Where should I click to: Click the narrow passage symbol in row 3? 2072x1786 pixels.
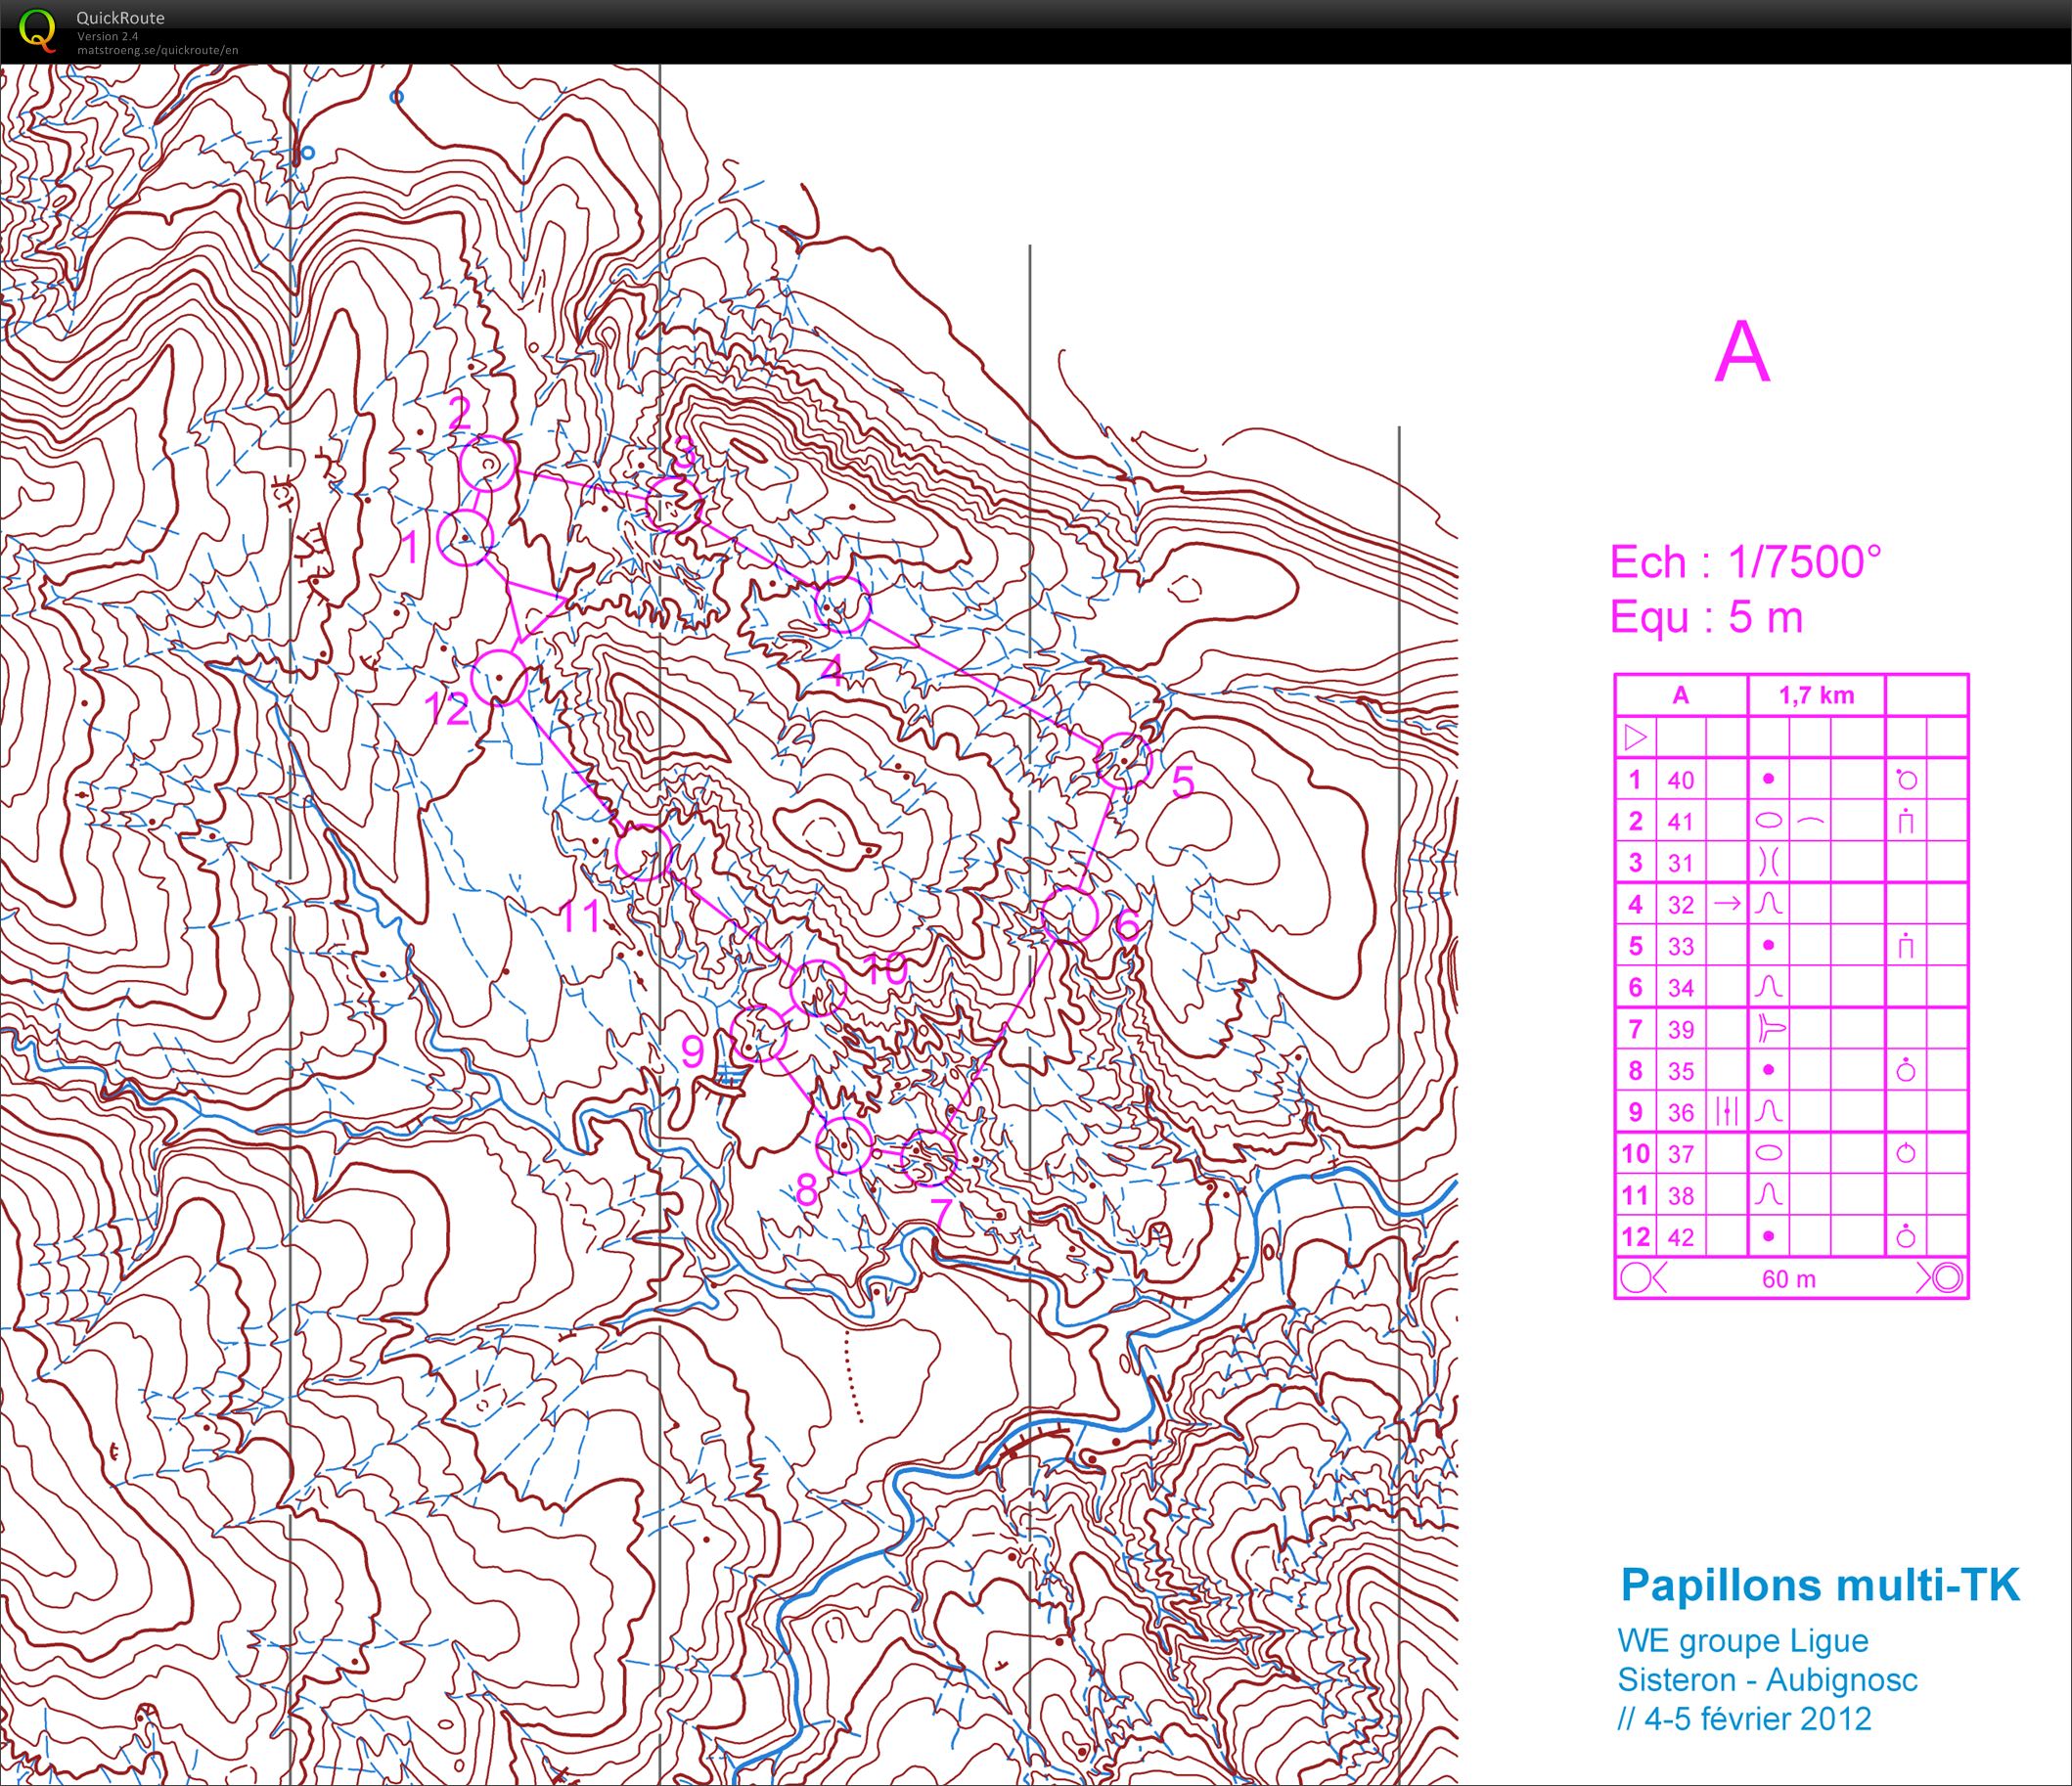1768,862
